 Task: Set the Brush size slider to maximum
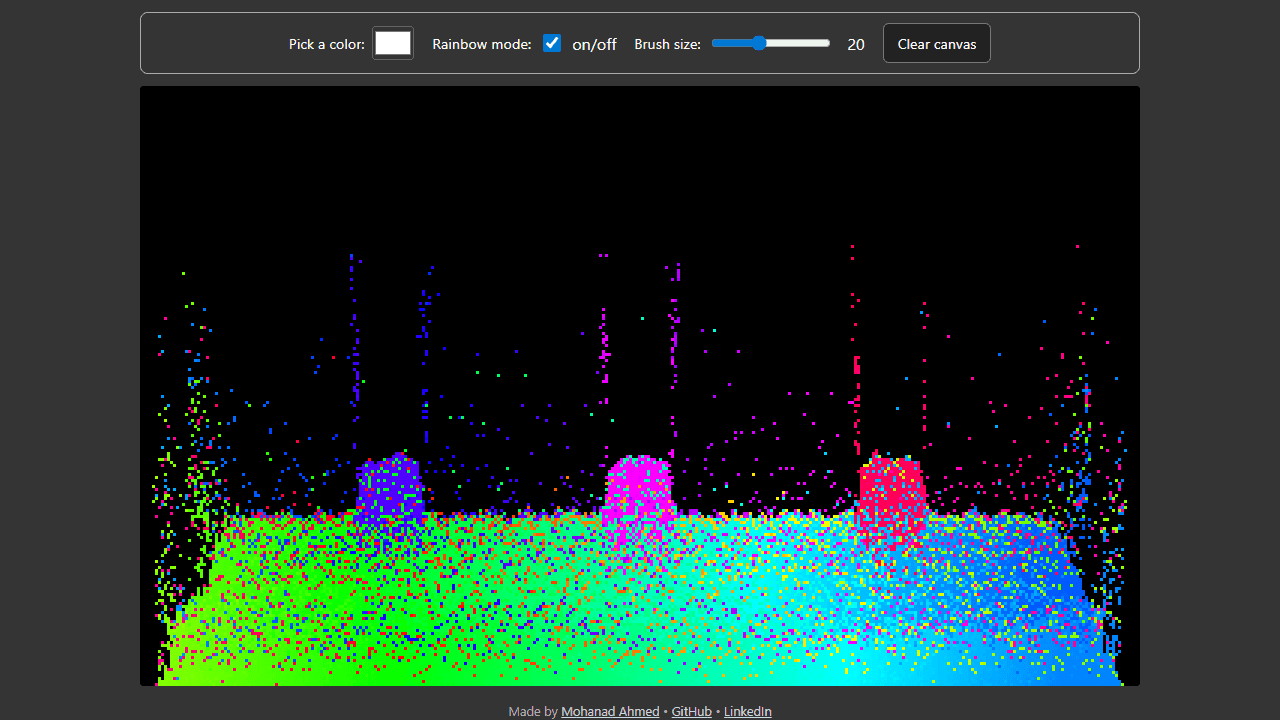coord(829,43)
